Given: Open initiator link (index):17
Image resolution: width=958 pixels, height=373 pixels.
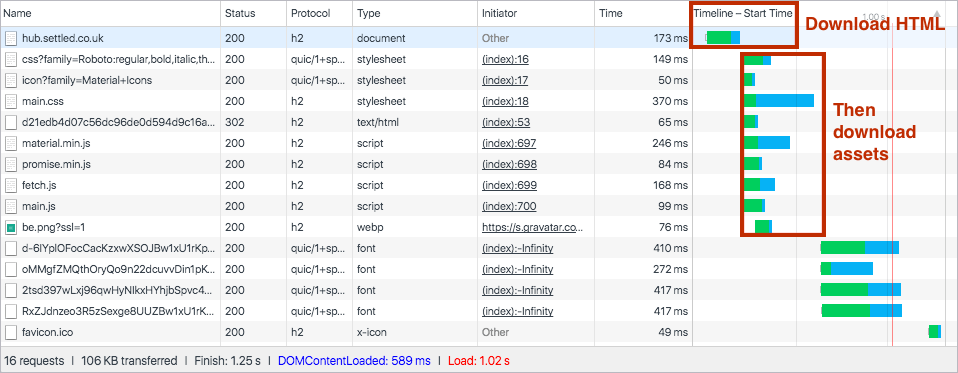Looking at the screenshot, I should click(505, 80).
